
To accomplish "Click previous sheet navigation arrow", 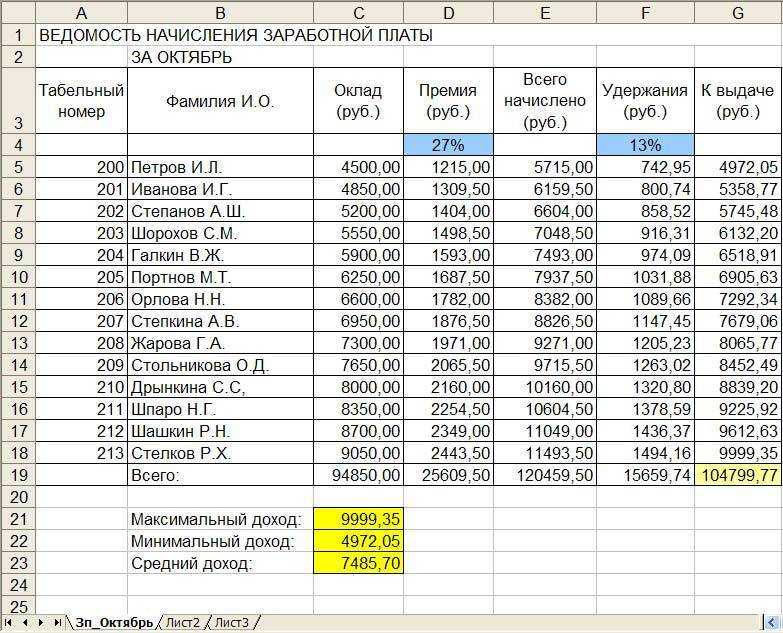I will coord(25,623).
